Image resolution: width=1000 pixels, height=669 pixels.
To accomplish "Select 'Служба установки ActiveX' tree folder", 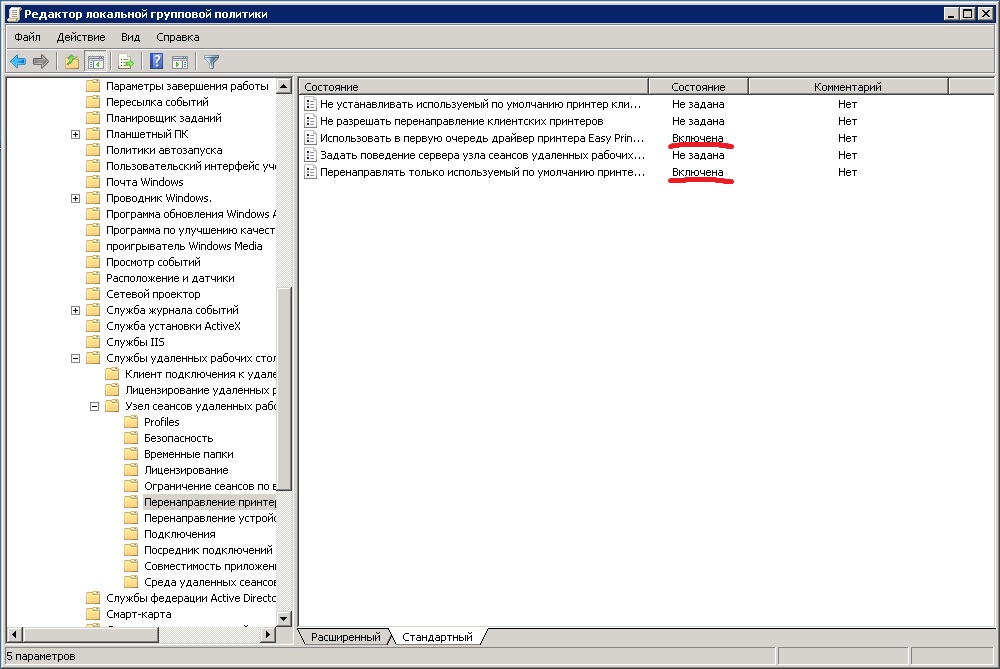I will 173,326.
